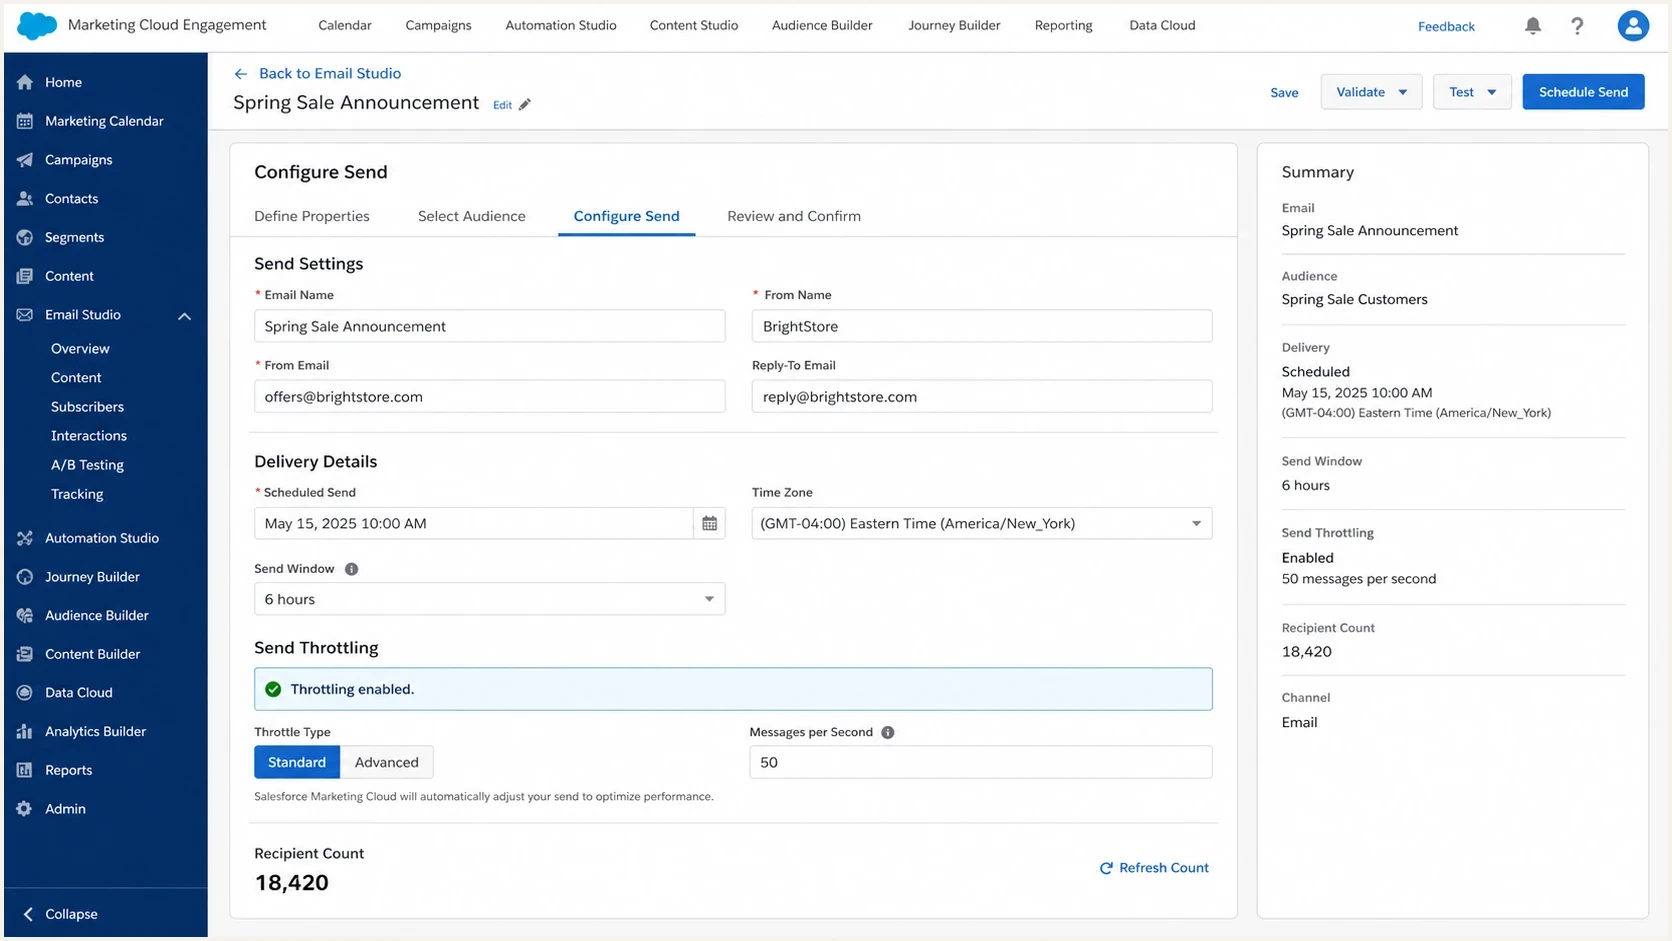Click the Feedback link

[x=1446, y=27]
